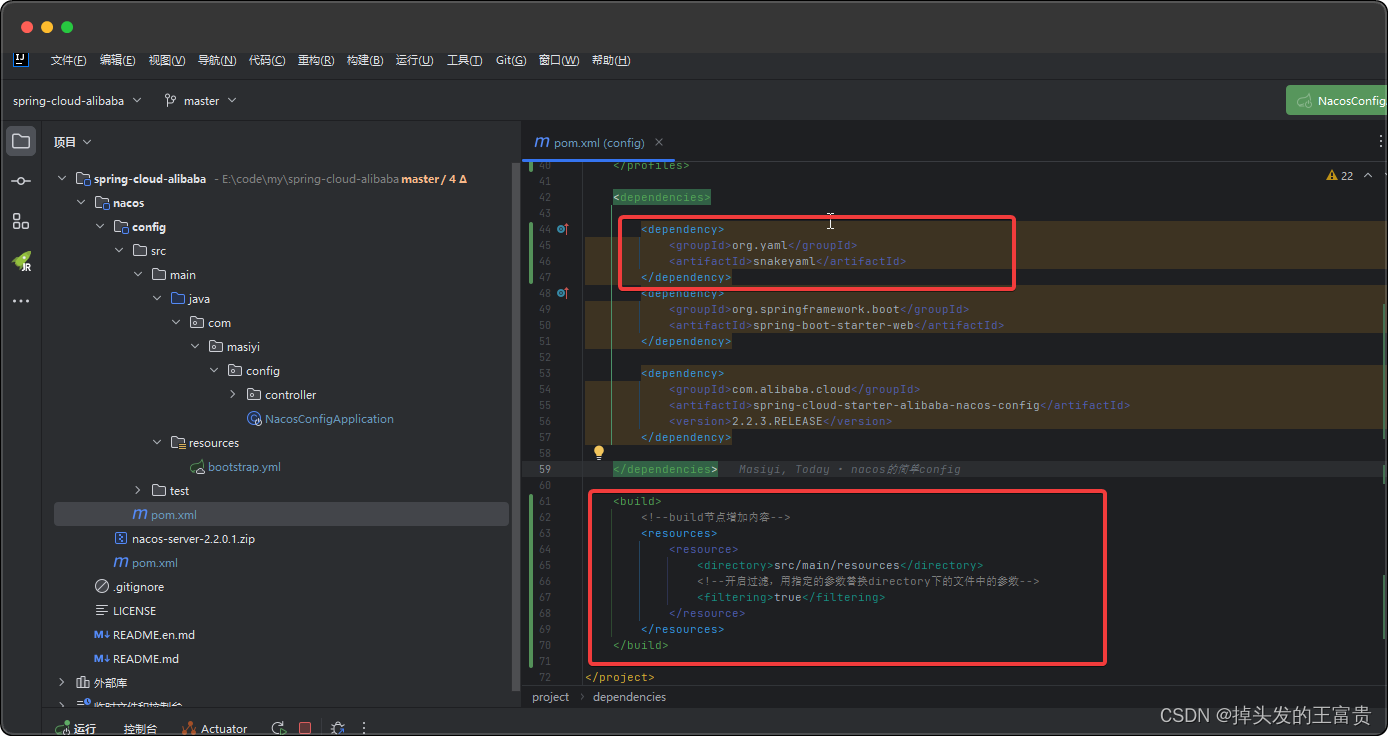
Task: Collapse the masiyi package chevron
Action: pos(195,347)
